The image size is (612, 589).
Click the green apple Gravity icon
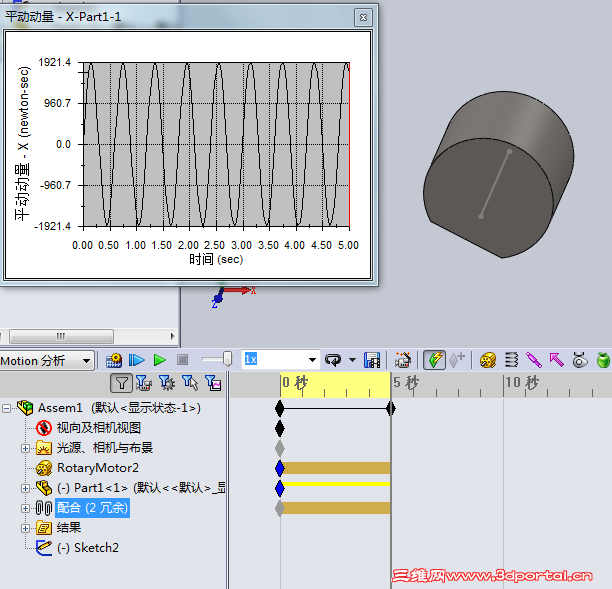tap(603, 360)
